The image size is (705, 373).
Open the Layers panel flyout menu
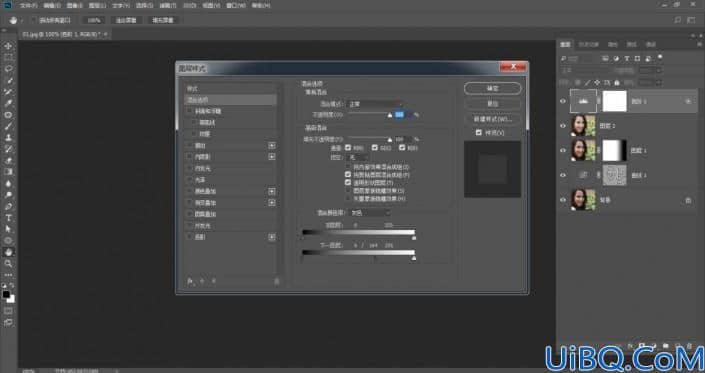(x=700, y=44)
